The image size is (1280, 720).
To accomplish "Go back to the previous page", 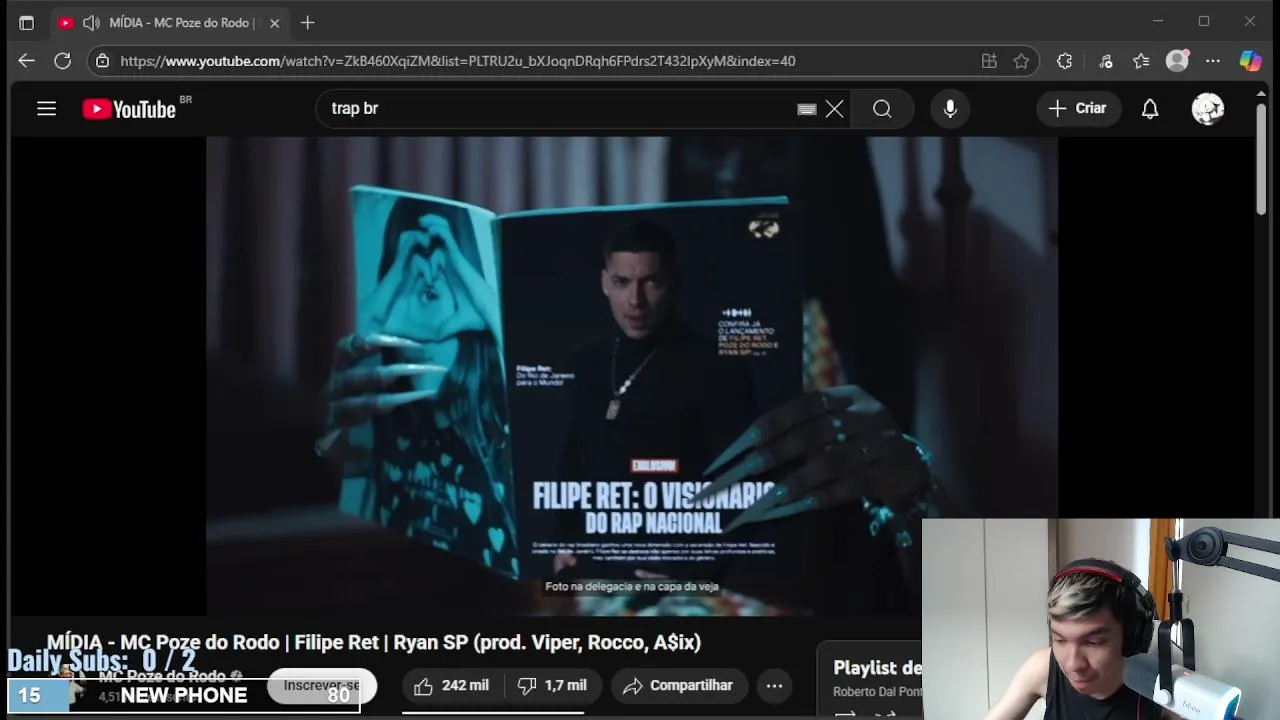I will click(26, 61).
